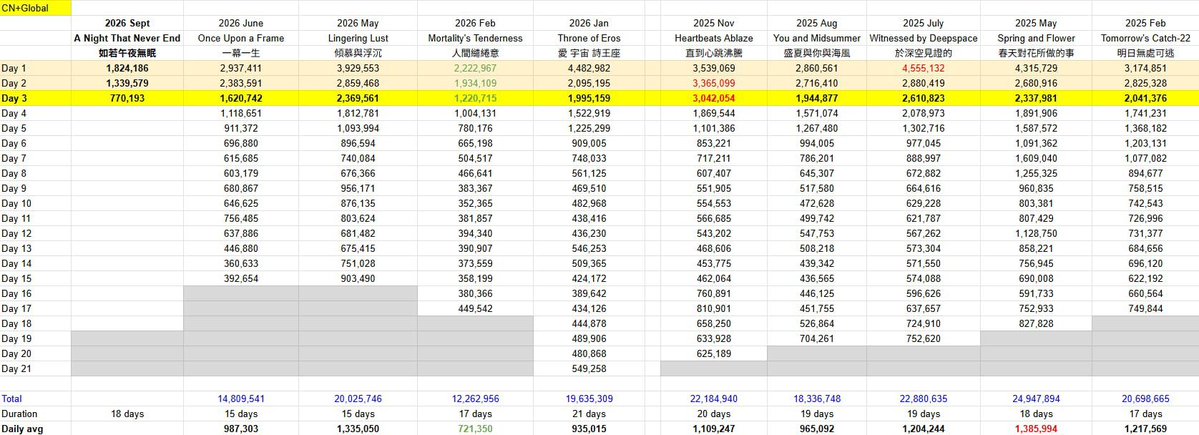Click the Daily avg row label

(21, 429)
